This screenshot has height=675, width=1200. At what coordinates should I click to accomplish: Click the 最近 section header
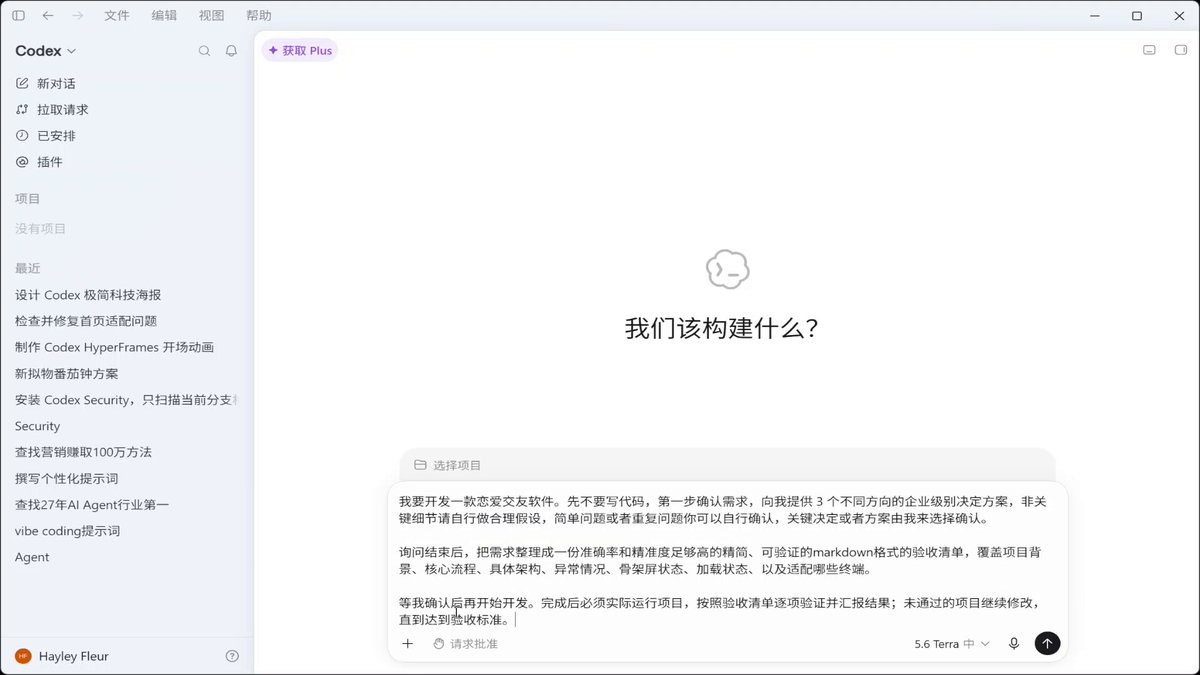pyautogui.click(x=28, y=268)
